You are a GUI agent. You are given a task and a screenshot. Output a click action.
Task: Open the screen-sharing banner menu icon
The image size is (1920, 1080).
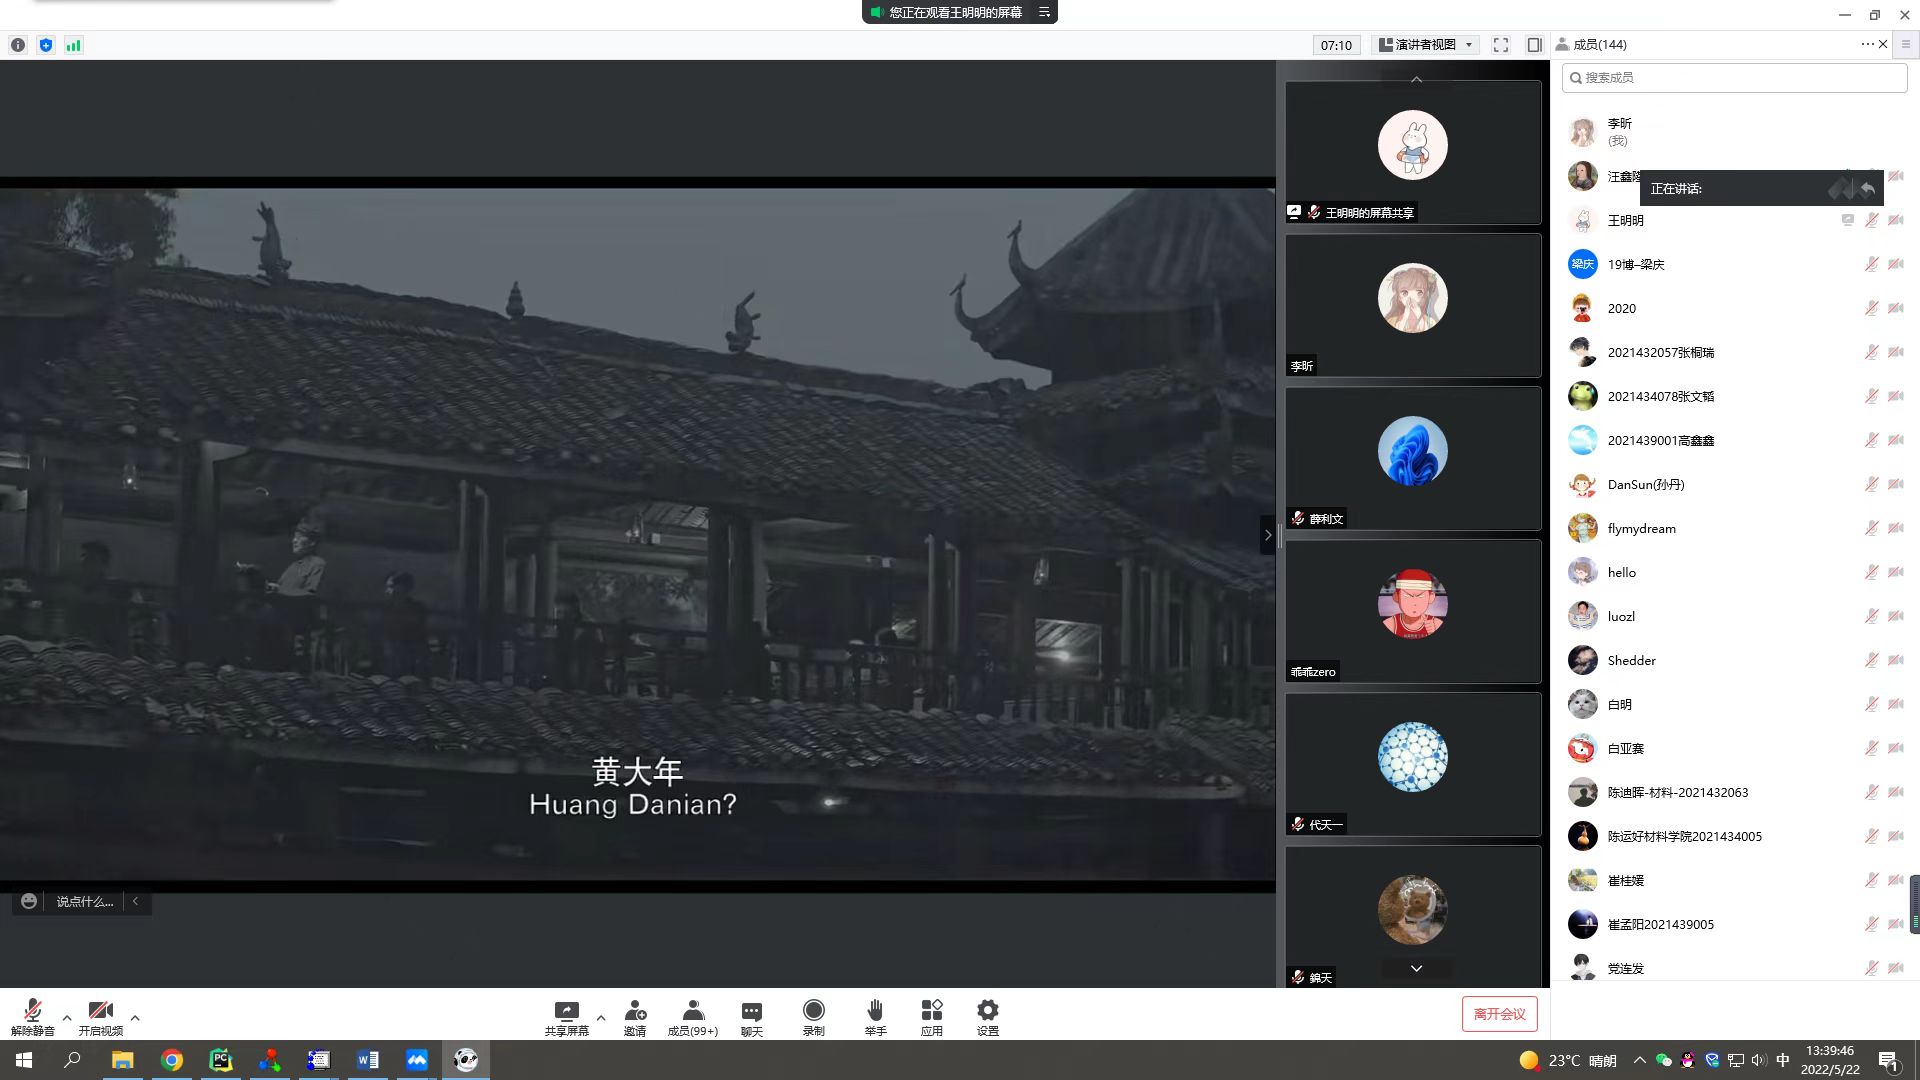coord(1044,12)
